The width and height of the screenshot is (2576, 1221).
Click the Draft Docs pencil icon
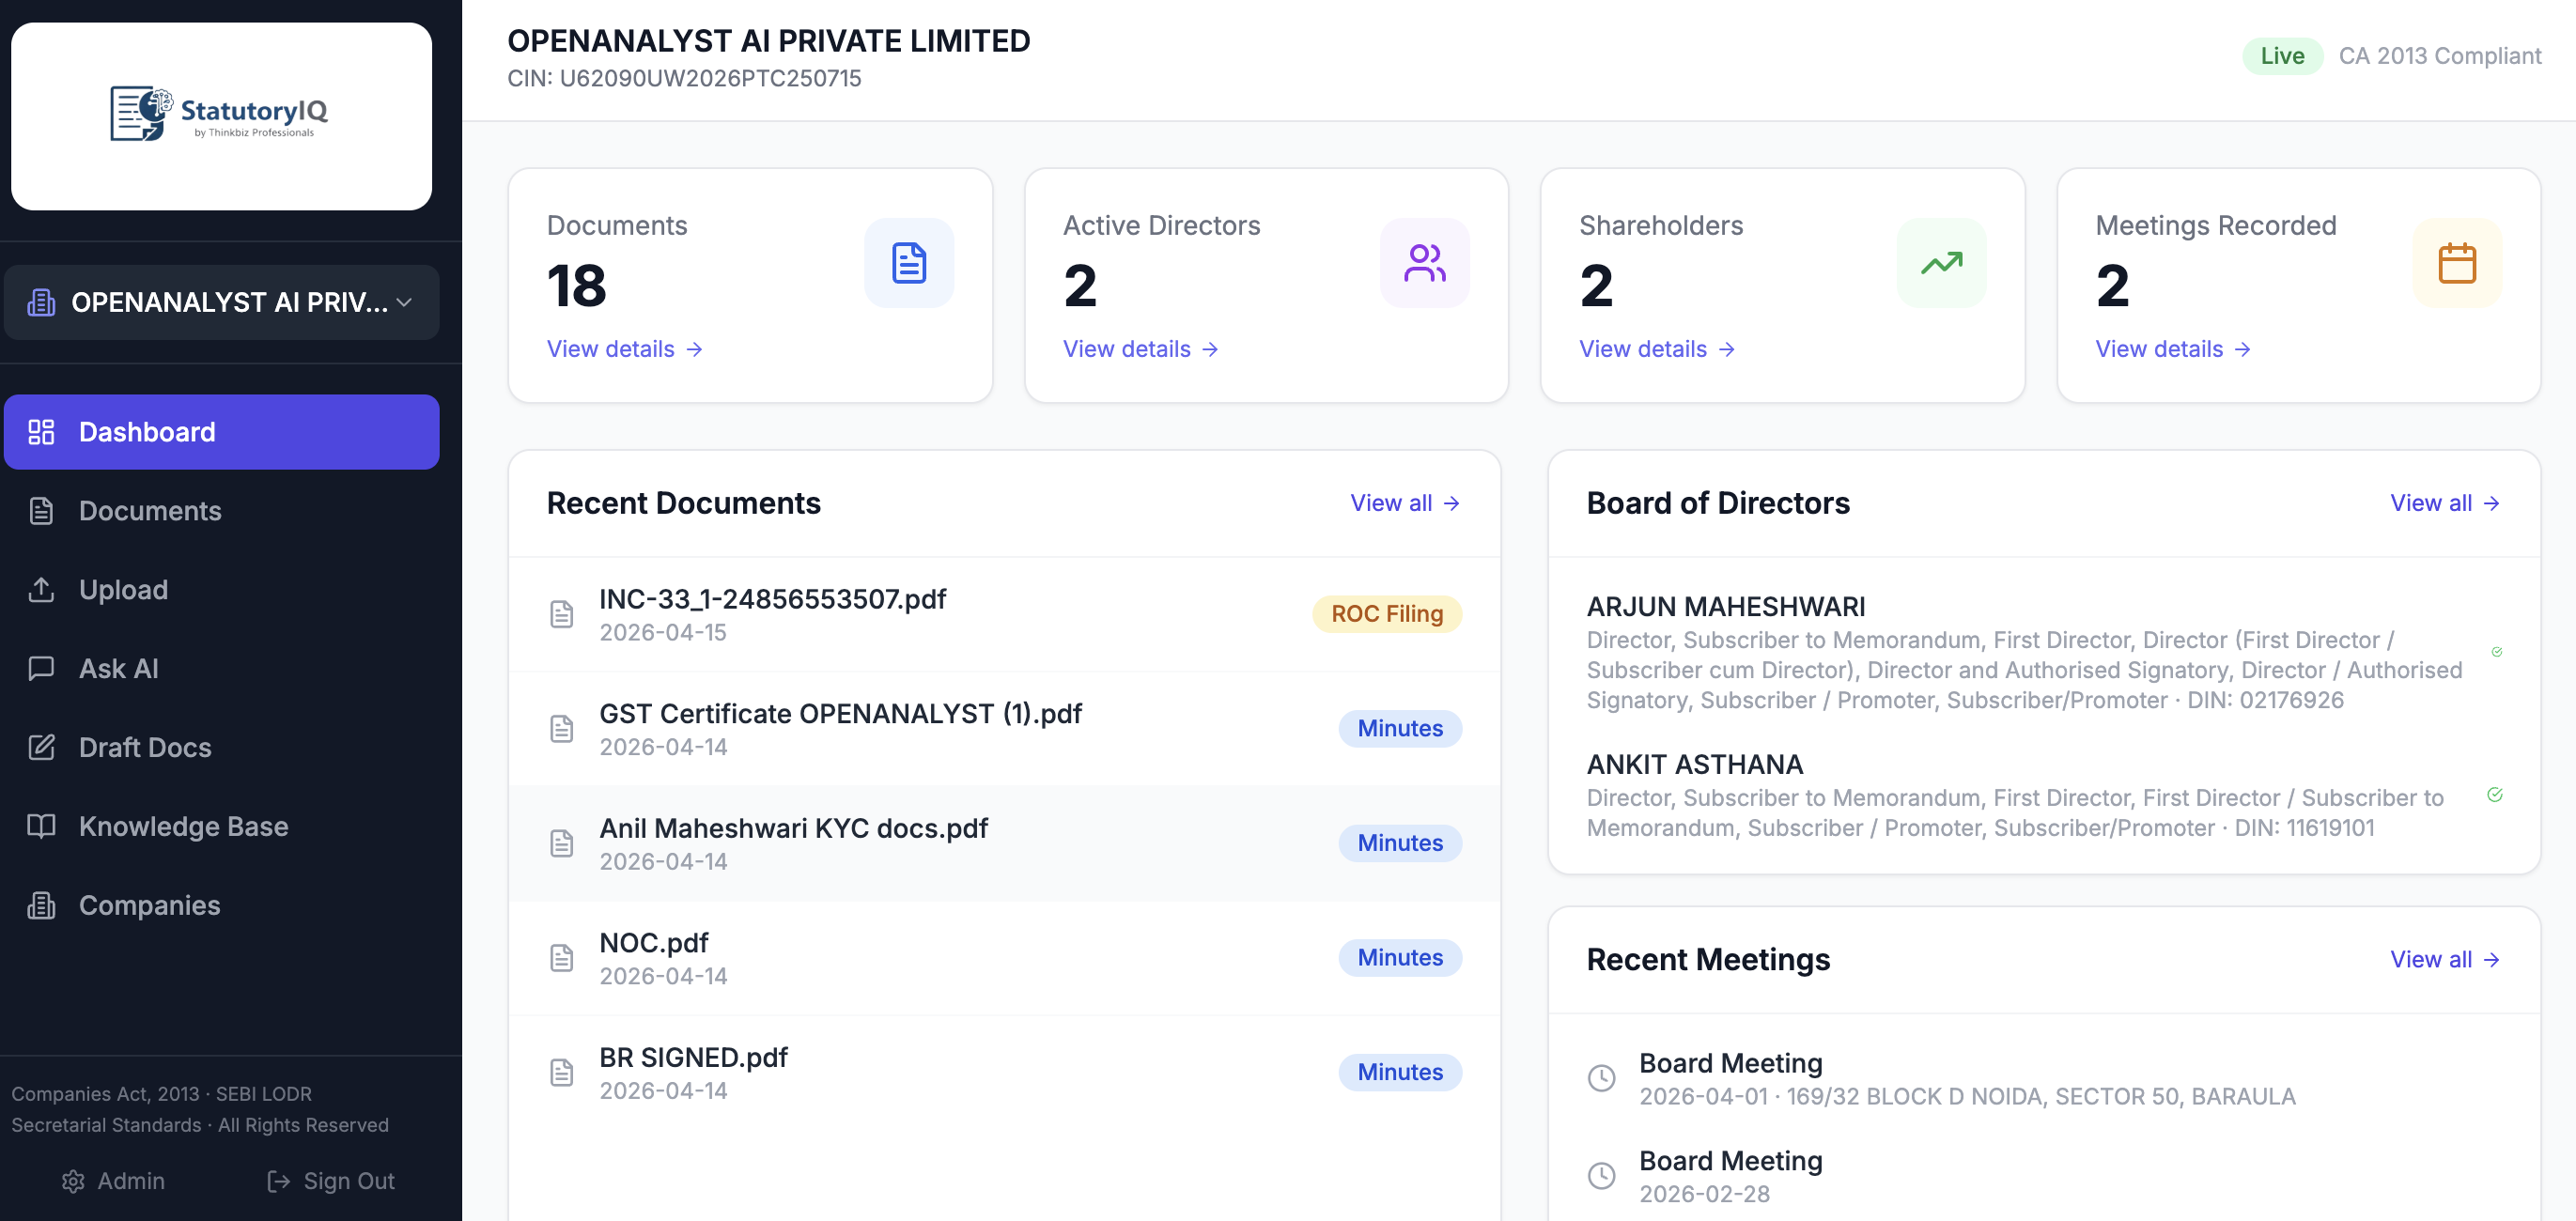pos(41,748)
